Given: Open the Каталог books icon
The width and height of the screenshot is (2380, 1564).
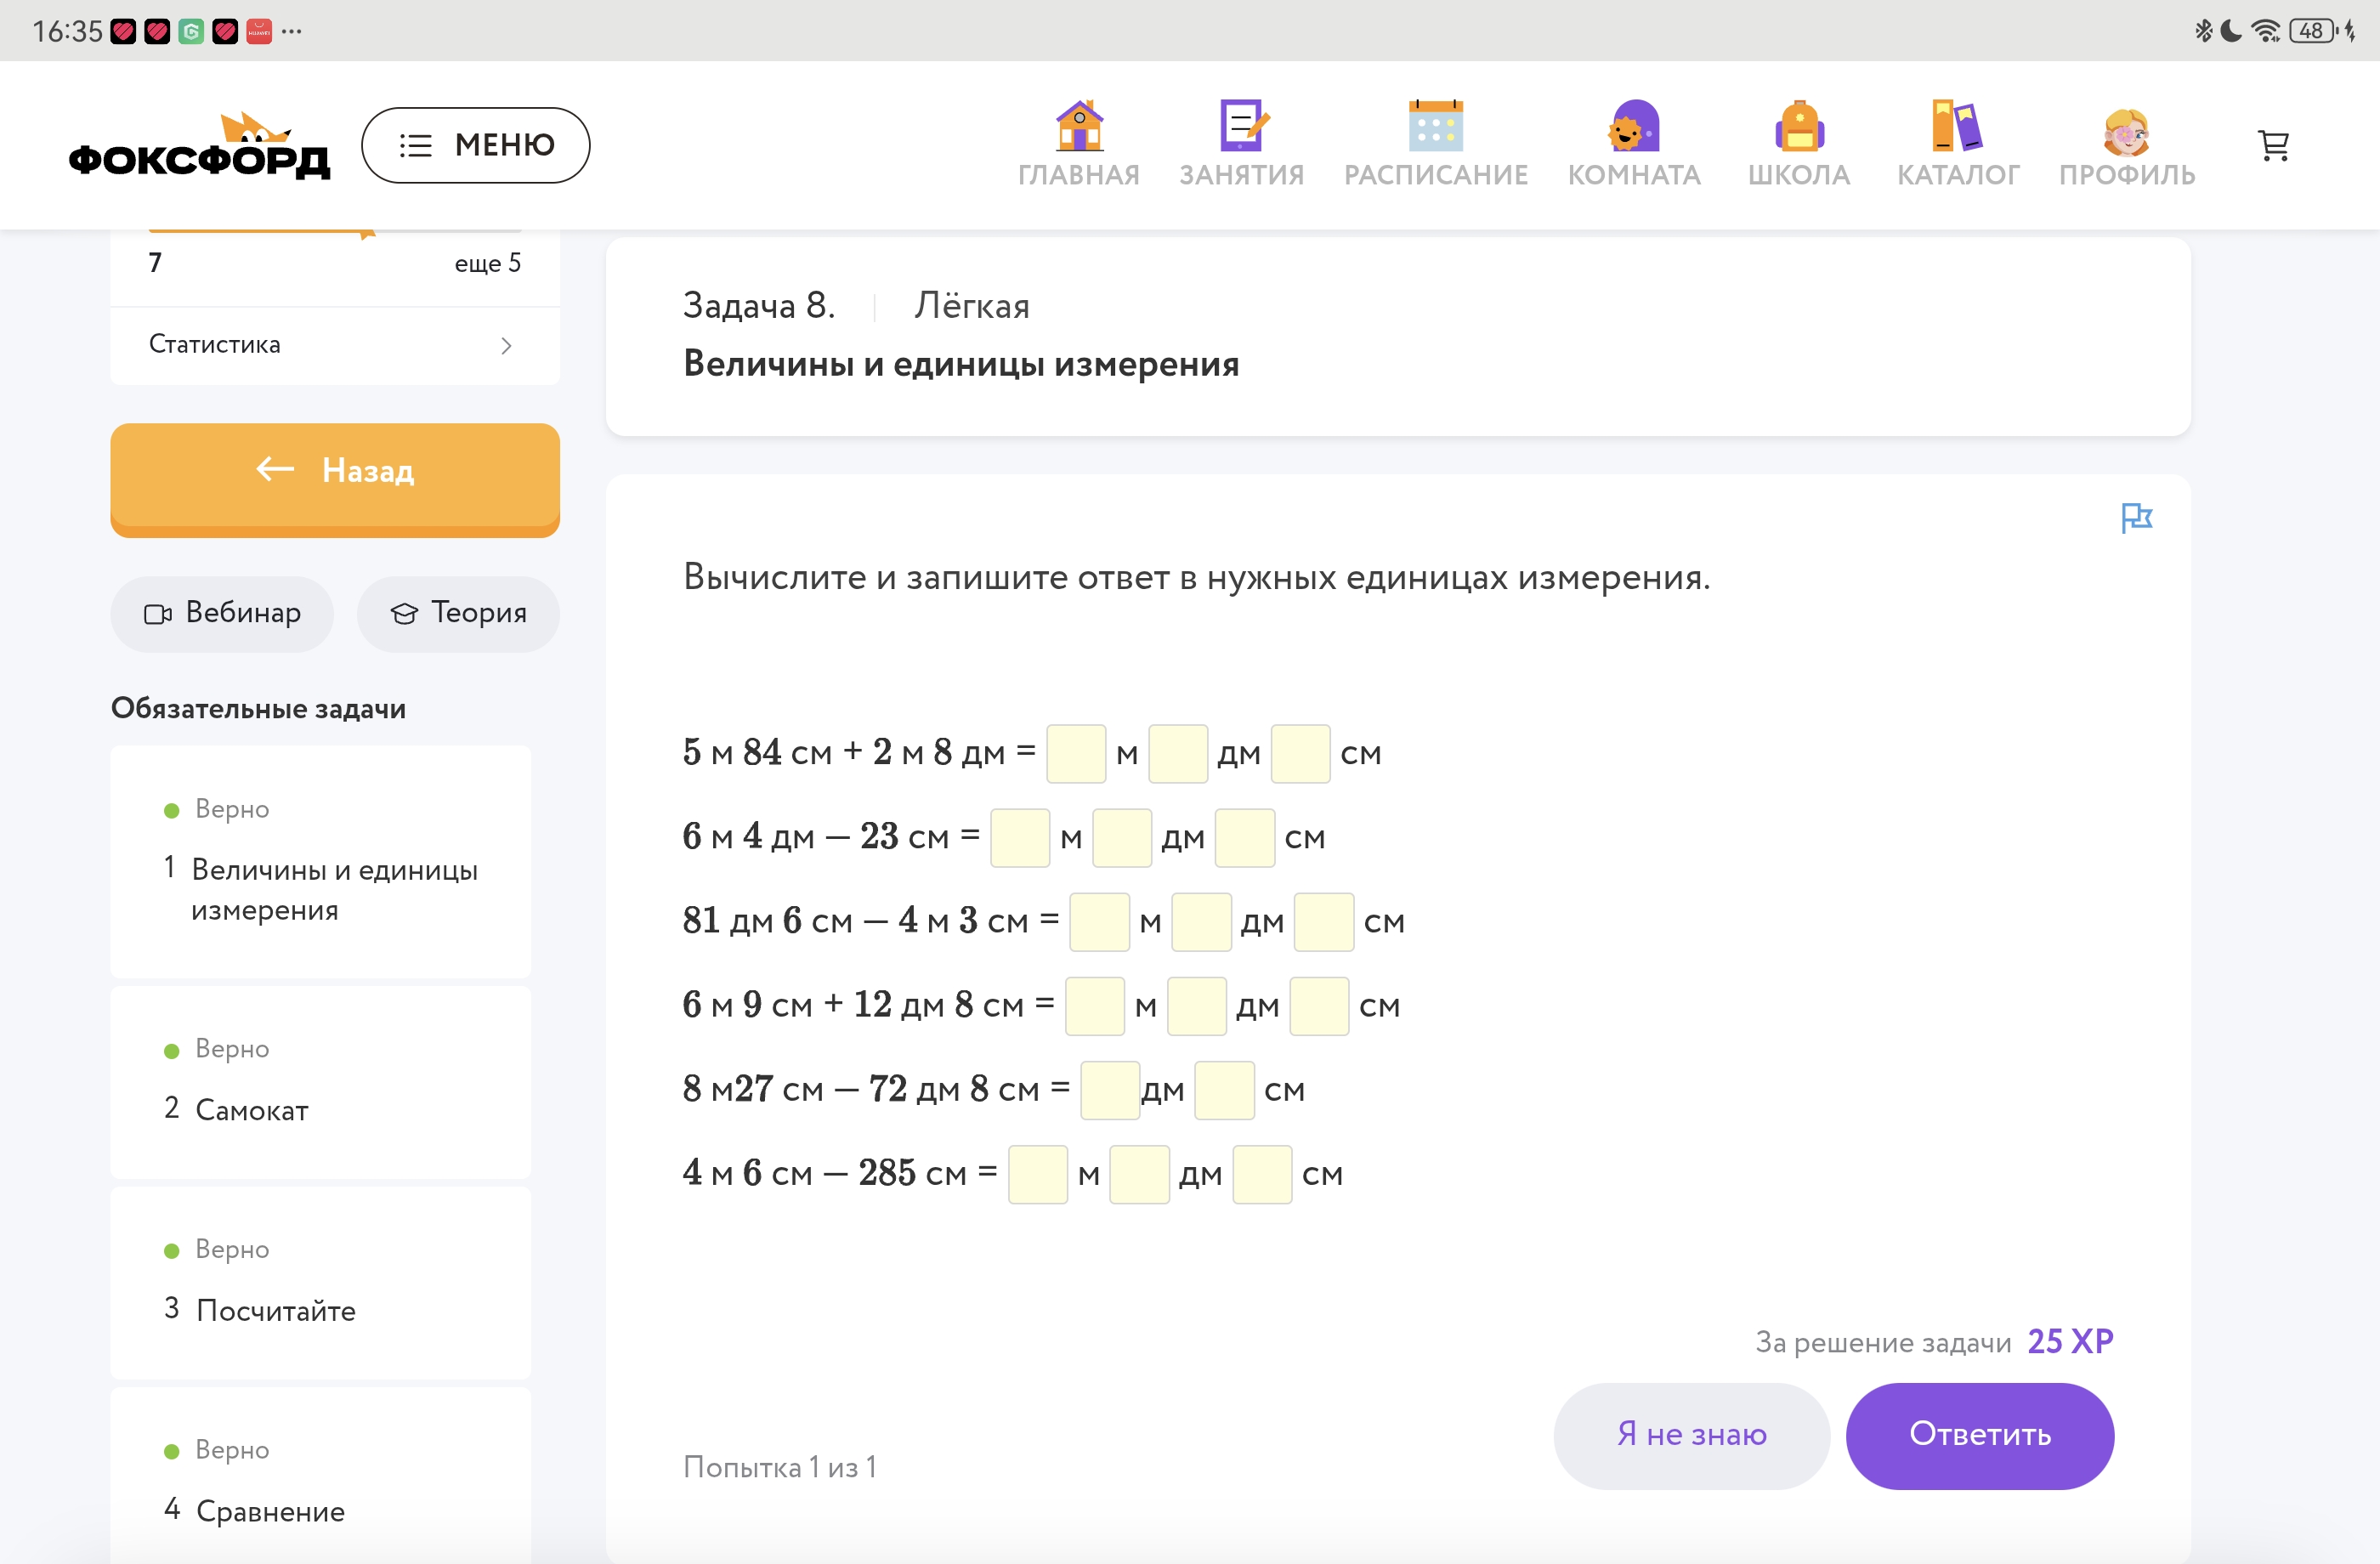Looking at the screenshot, I should click(1957, 127).
